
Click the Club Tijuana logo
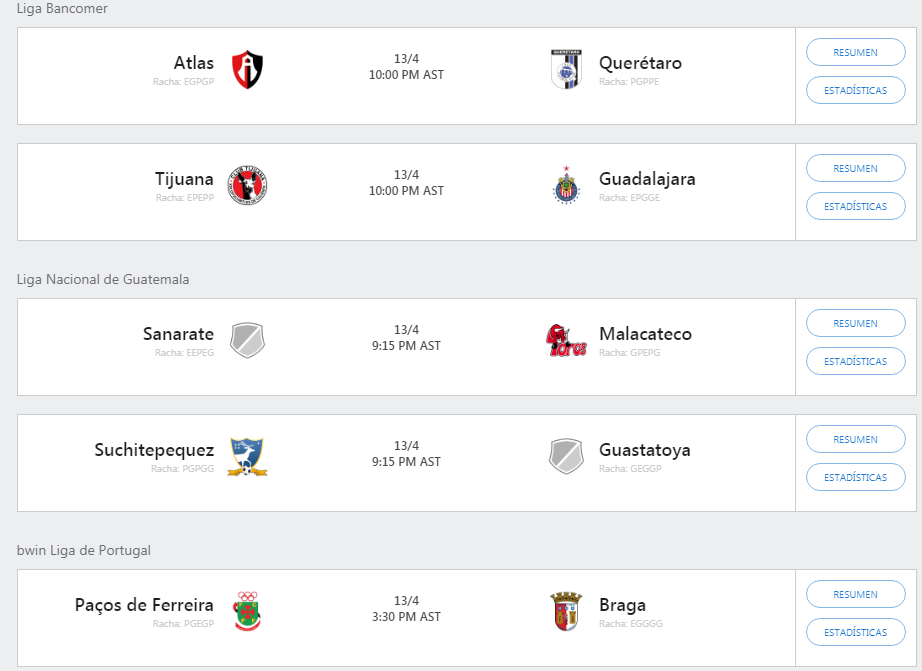click(x=248, y=185)
